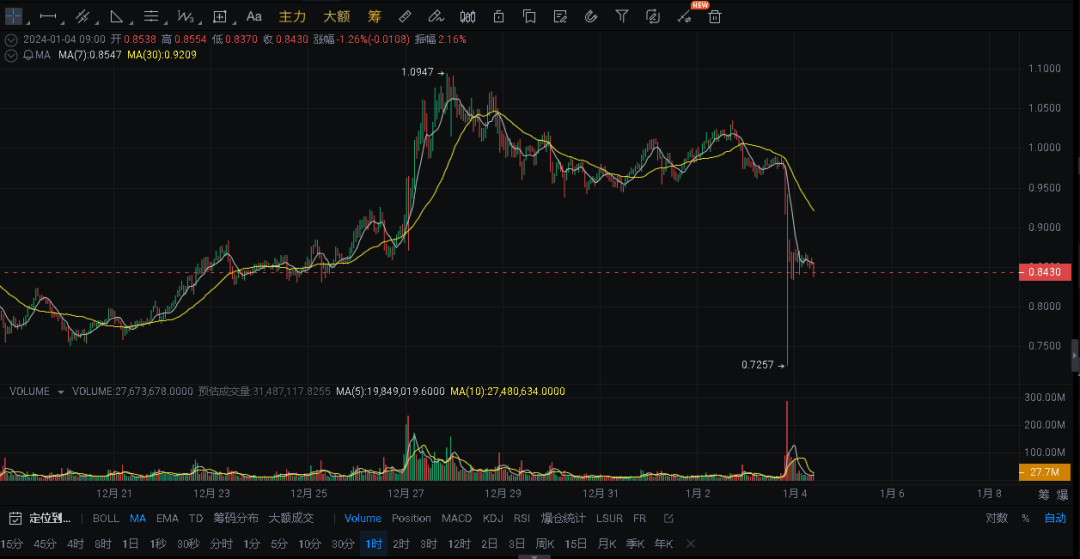Select the freehand brush drawing tool
This screenshot has height=559, width=1080.
tap(435, 16)
